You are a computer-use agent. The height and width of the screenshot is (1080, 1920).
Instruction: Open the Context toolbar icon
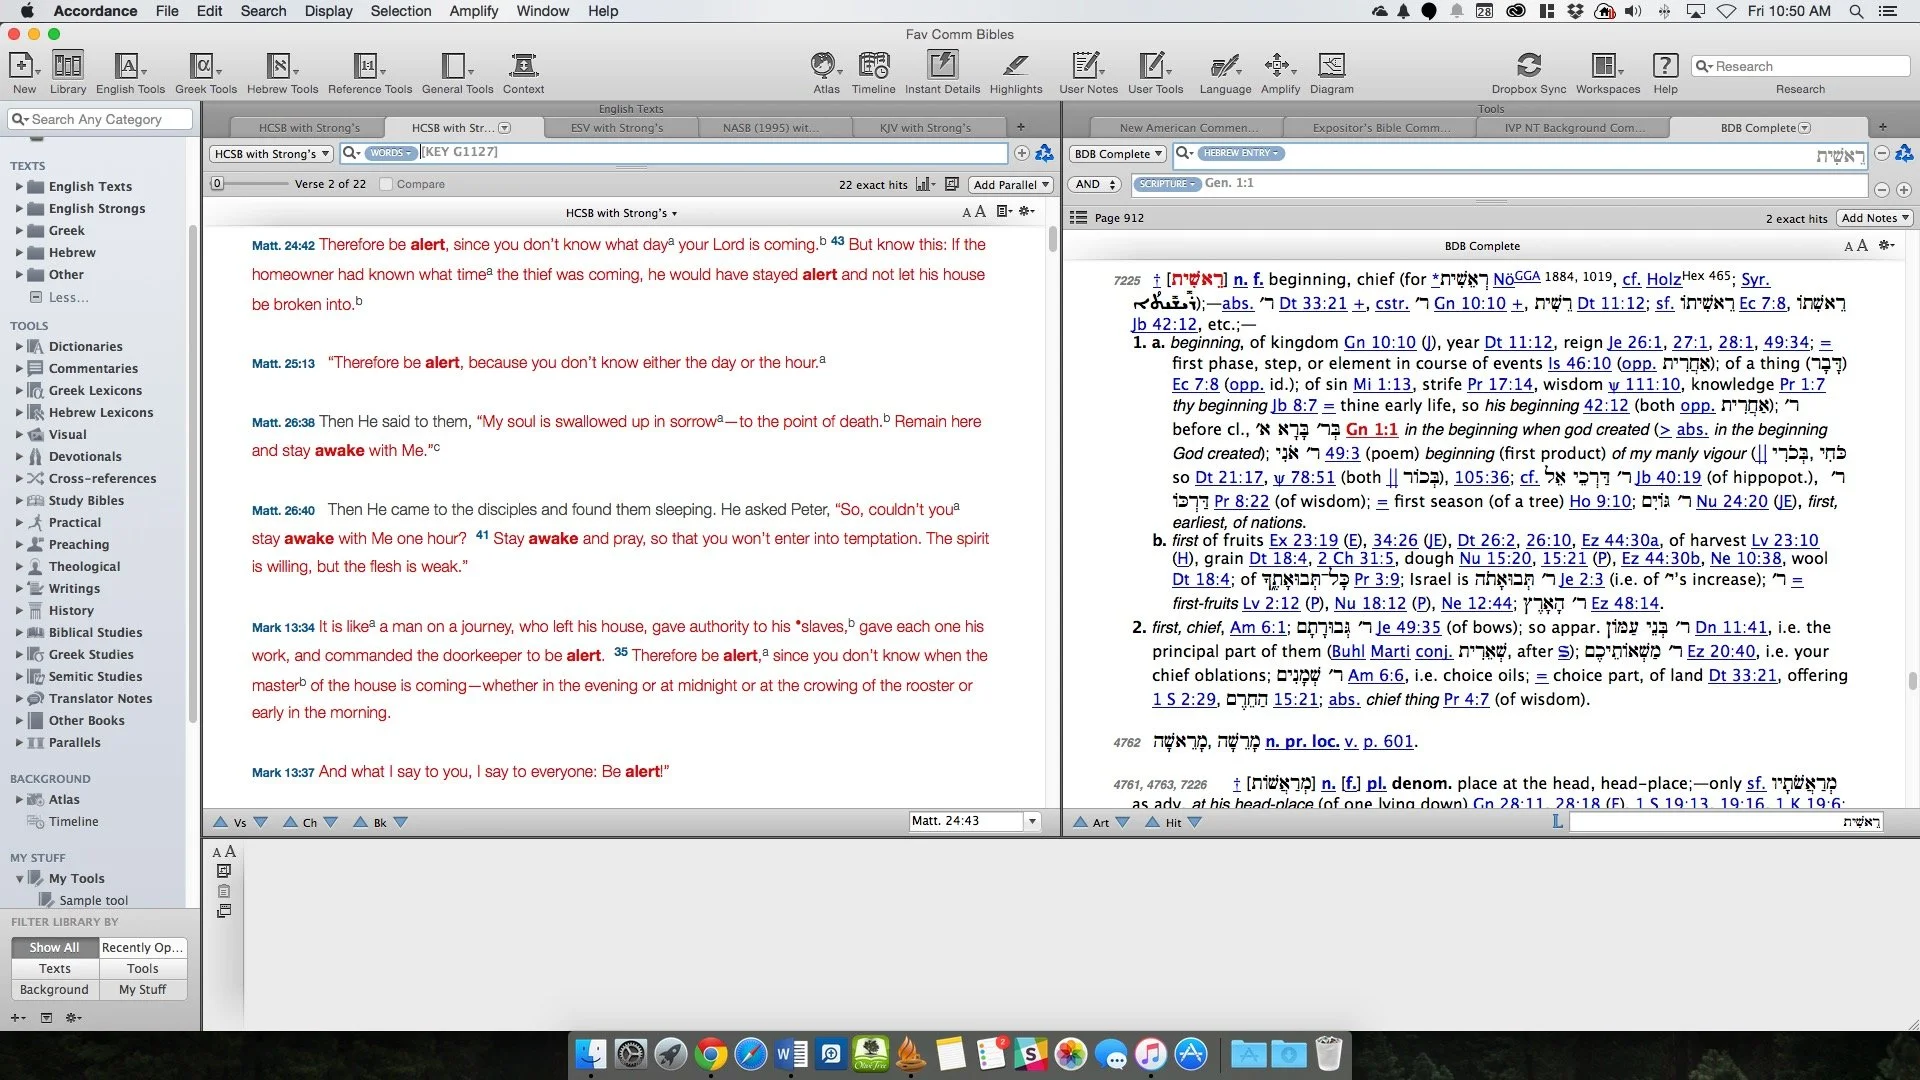[x=523, y=67]
